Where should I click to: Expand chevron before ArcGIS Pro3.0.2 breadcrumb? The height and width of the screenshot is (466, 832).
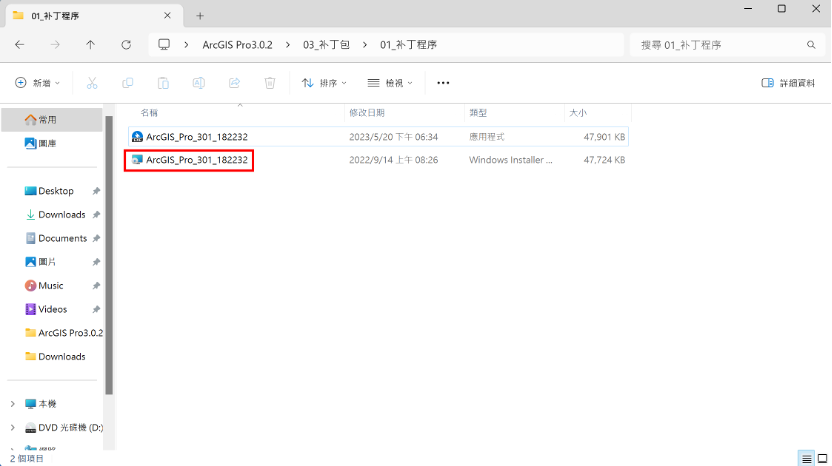click(x=186, y=45)
